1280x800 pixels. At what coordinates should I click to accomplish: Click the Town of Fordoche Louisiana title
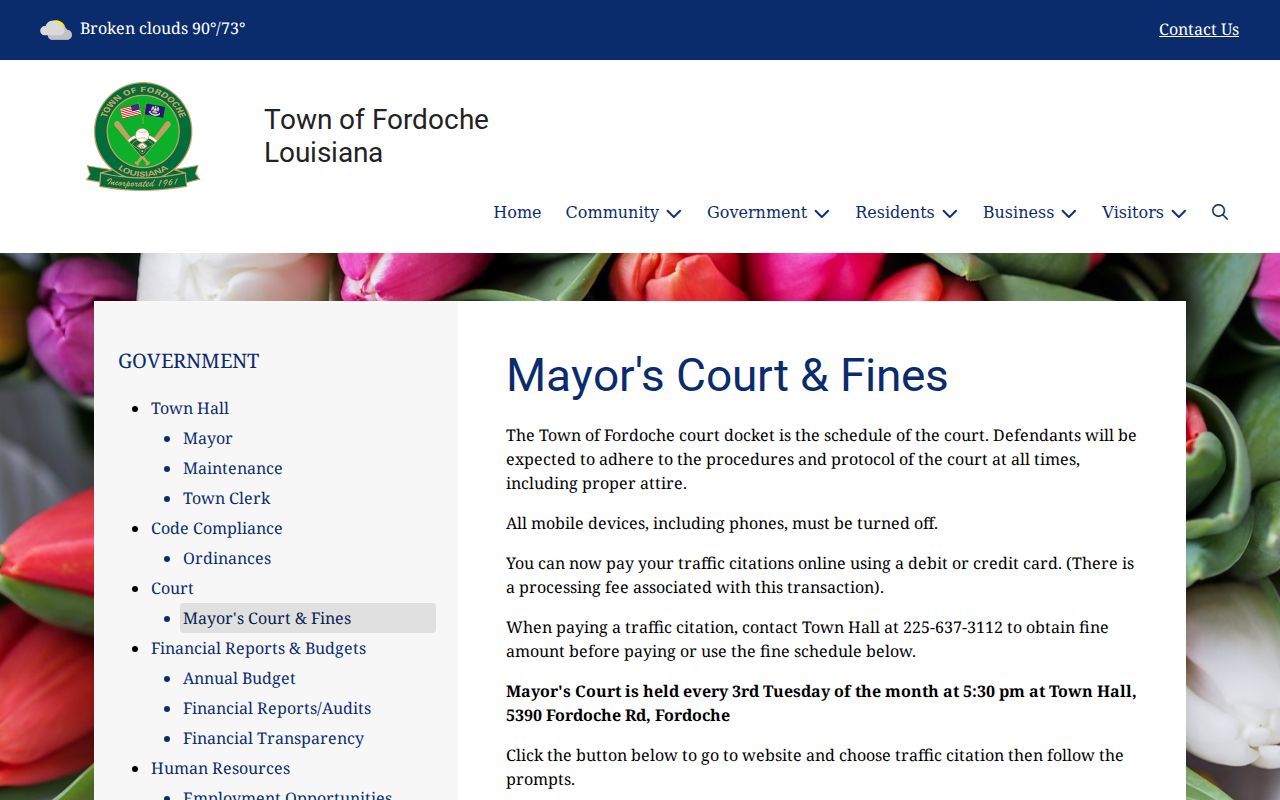coord(376,136)
